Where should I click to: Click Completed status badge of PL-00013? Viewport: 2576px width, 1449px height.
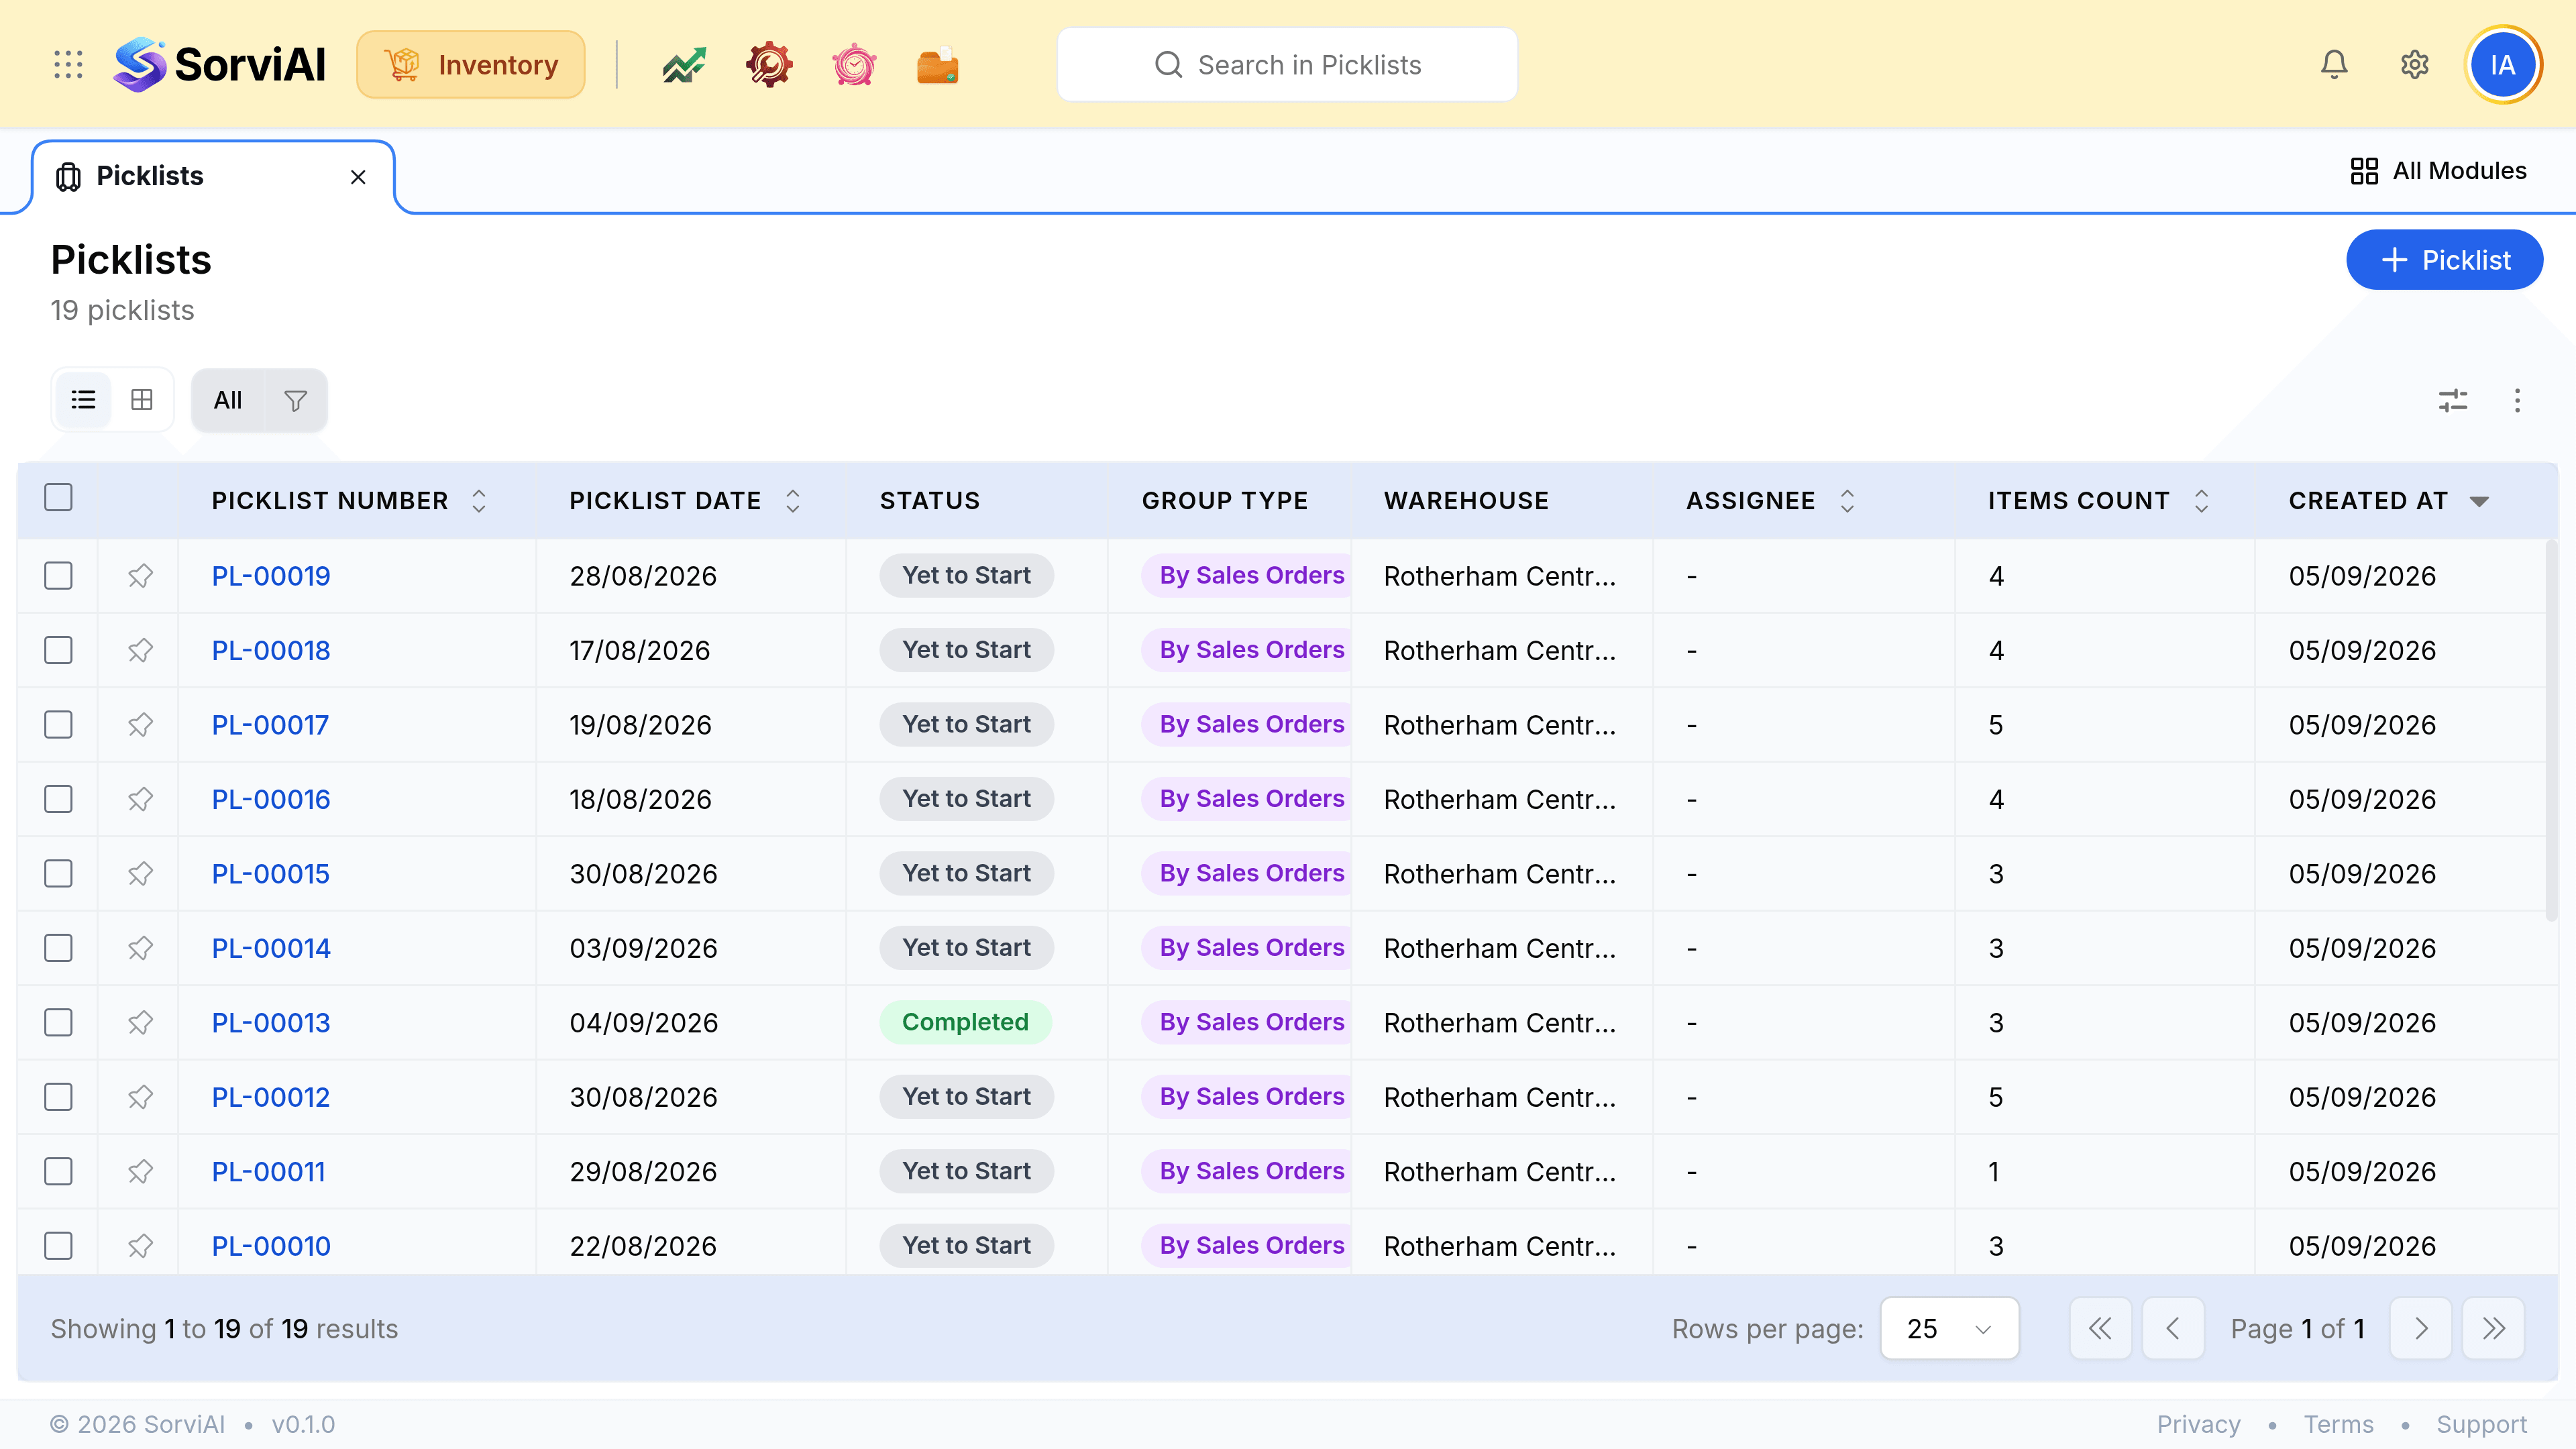click(965, 1022)
